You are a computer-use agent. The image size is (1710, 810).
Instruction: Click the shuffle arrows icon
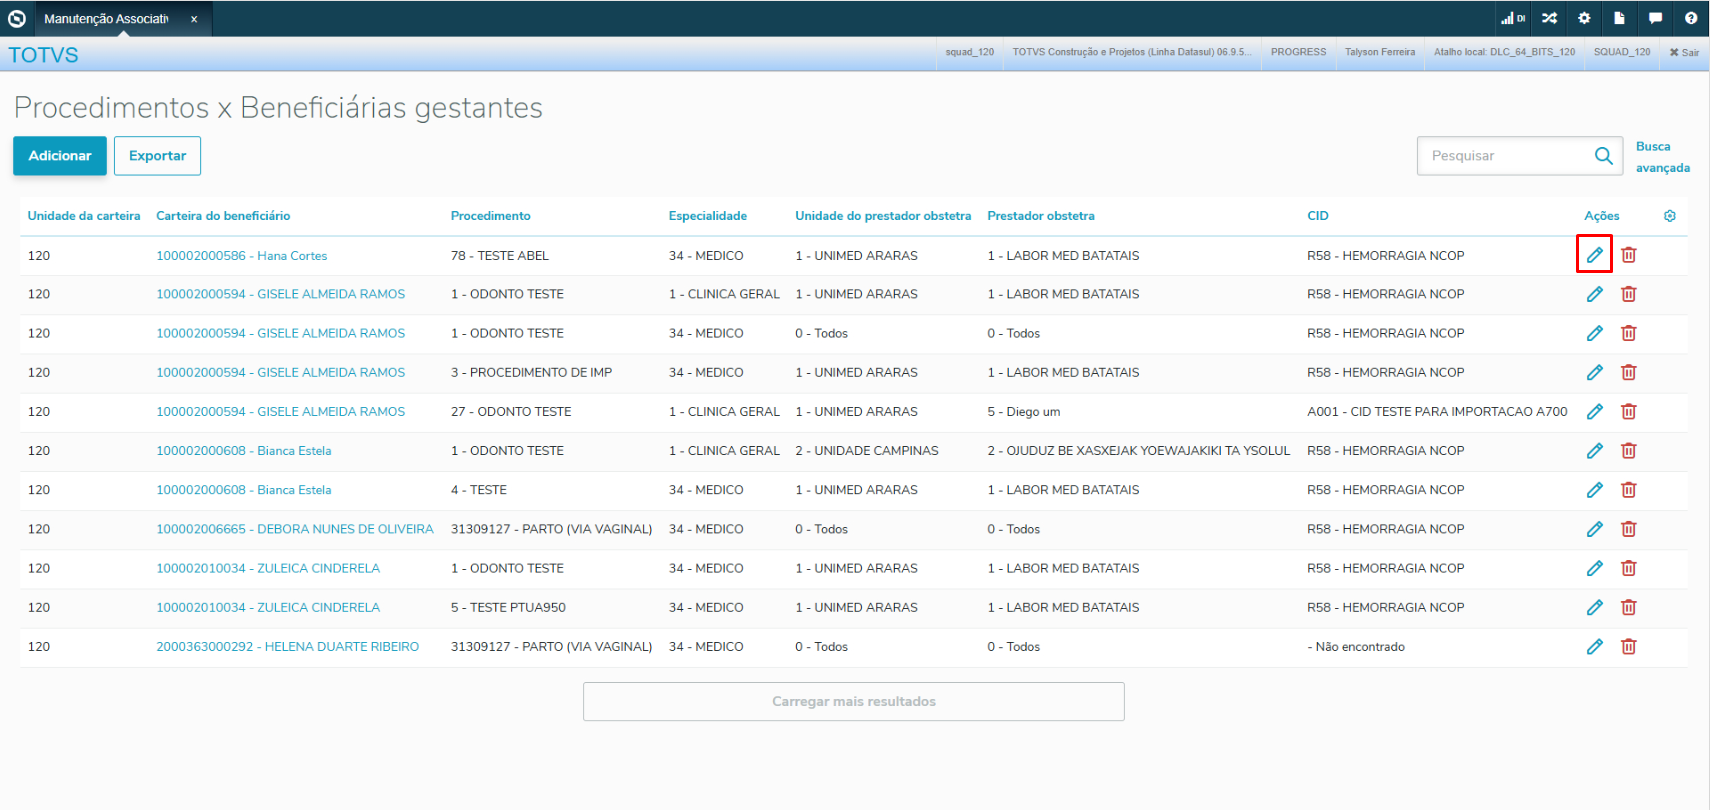tap(1549, 18)
